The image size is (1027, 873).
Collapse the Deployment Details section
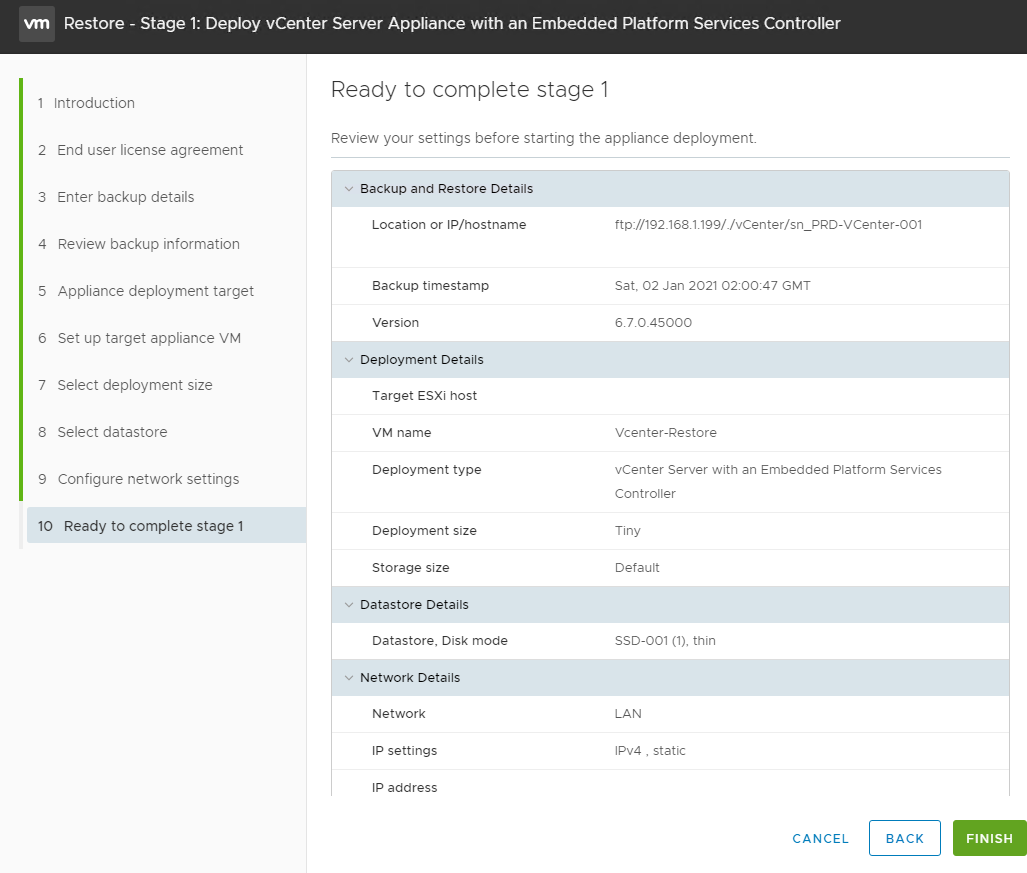tap(349, 360)
